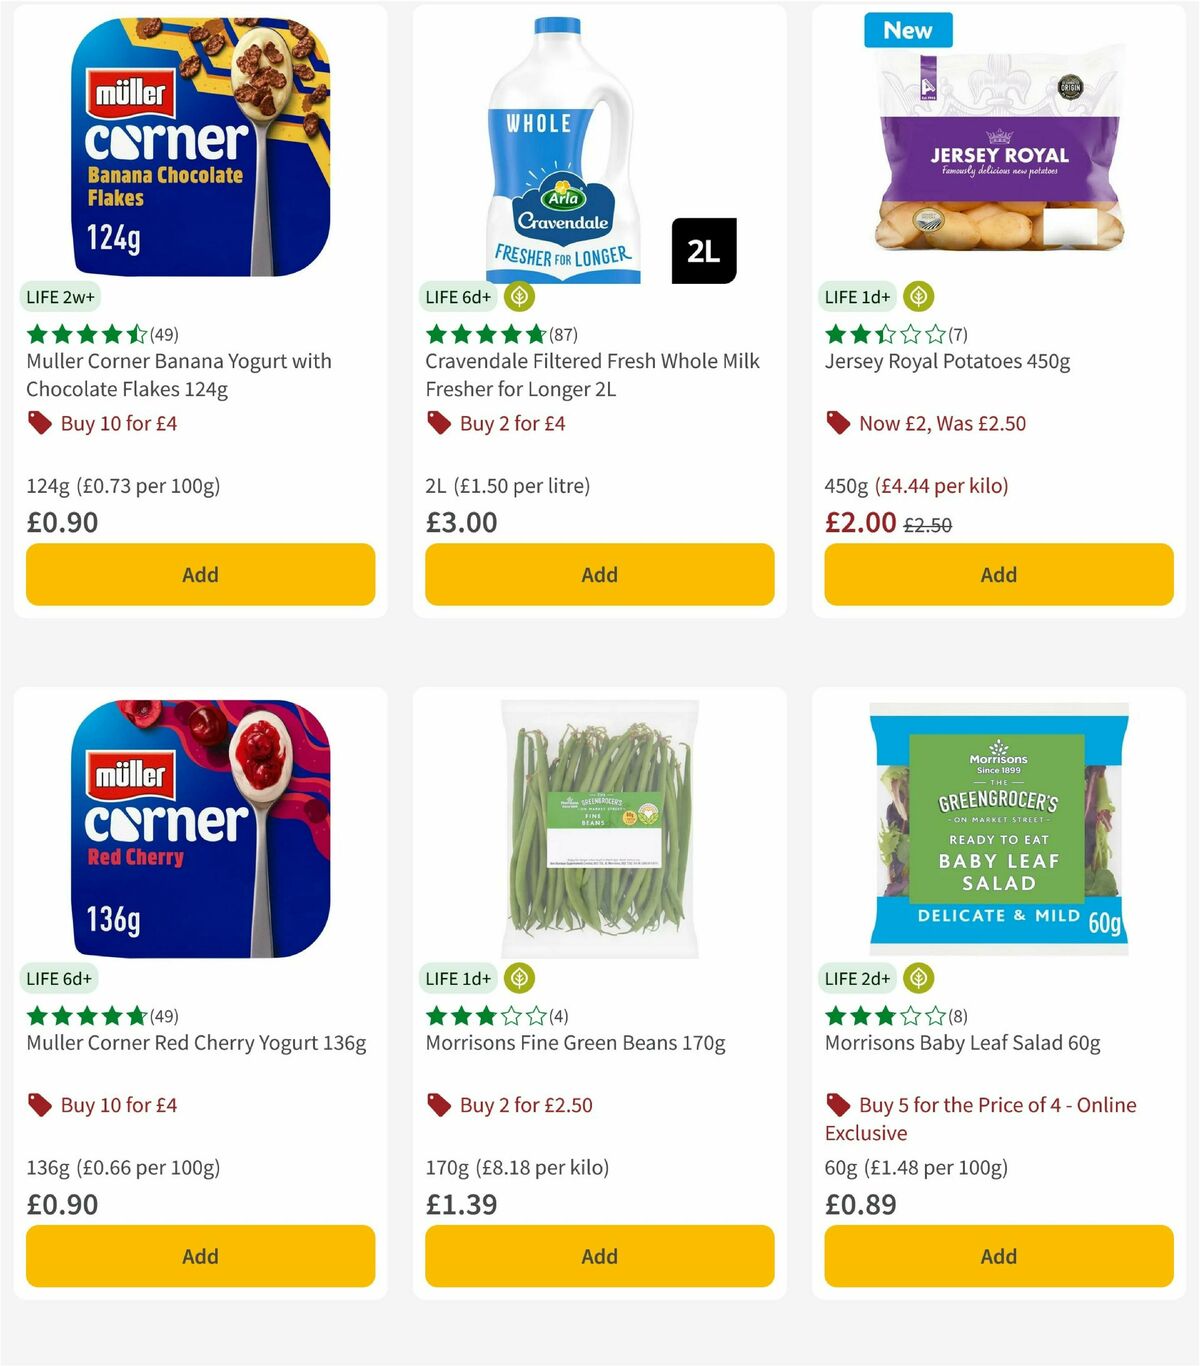This screenshot has height=1366, width=1200.
Task: Open the Muller Corner Red Cherry Yogurt product page
Action: tap(195, 1042)
